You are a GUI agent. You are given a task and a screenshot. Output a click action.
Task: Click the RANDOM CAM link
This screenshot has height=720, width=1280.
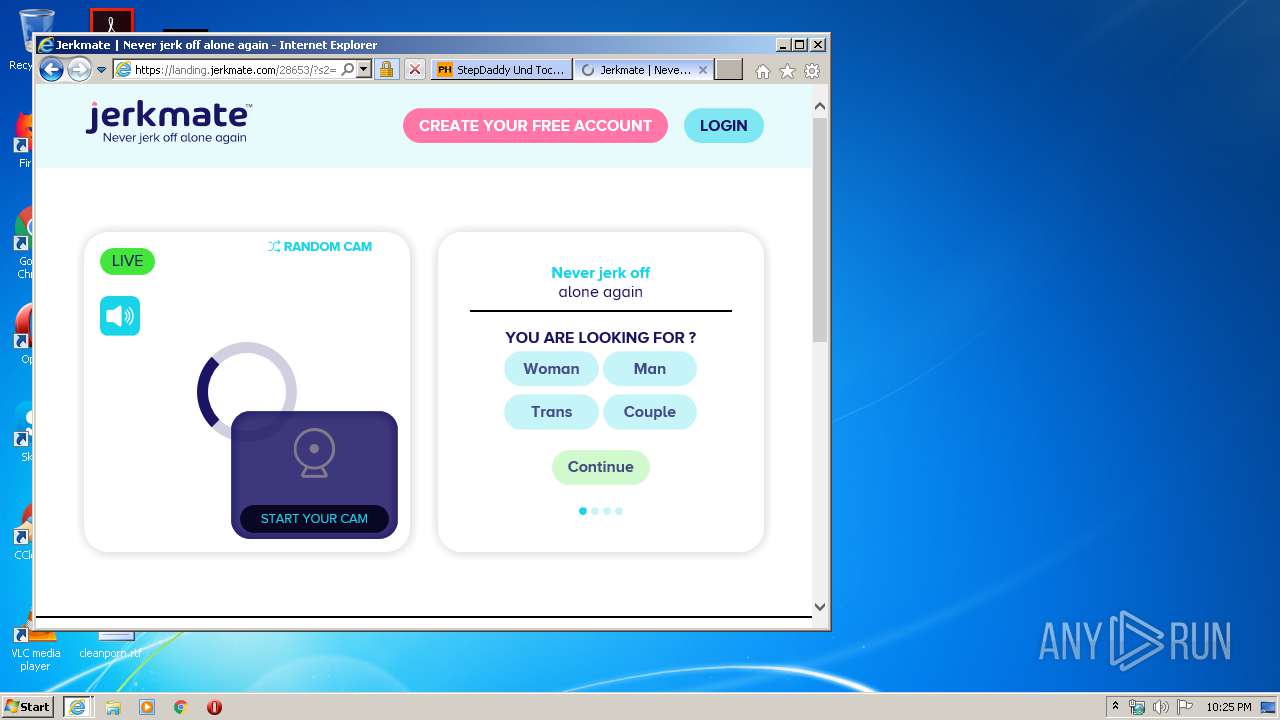320,247
